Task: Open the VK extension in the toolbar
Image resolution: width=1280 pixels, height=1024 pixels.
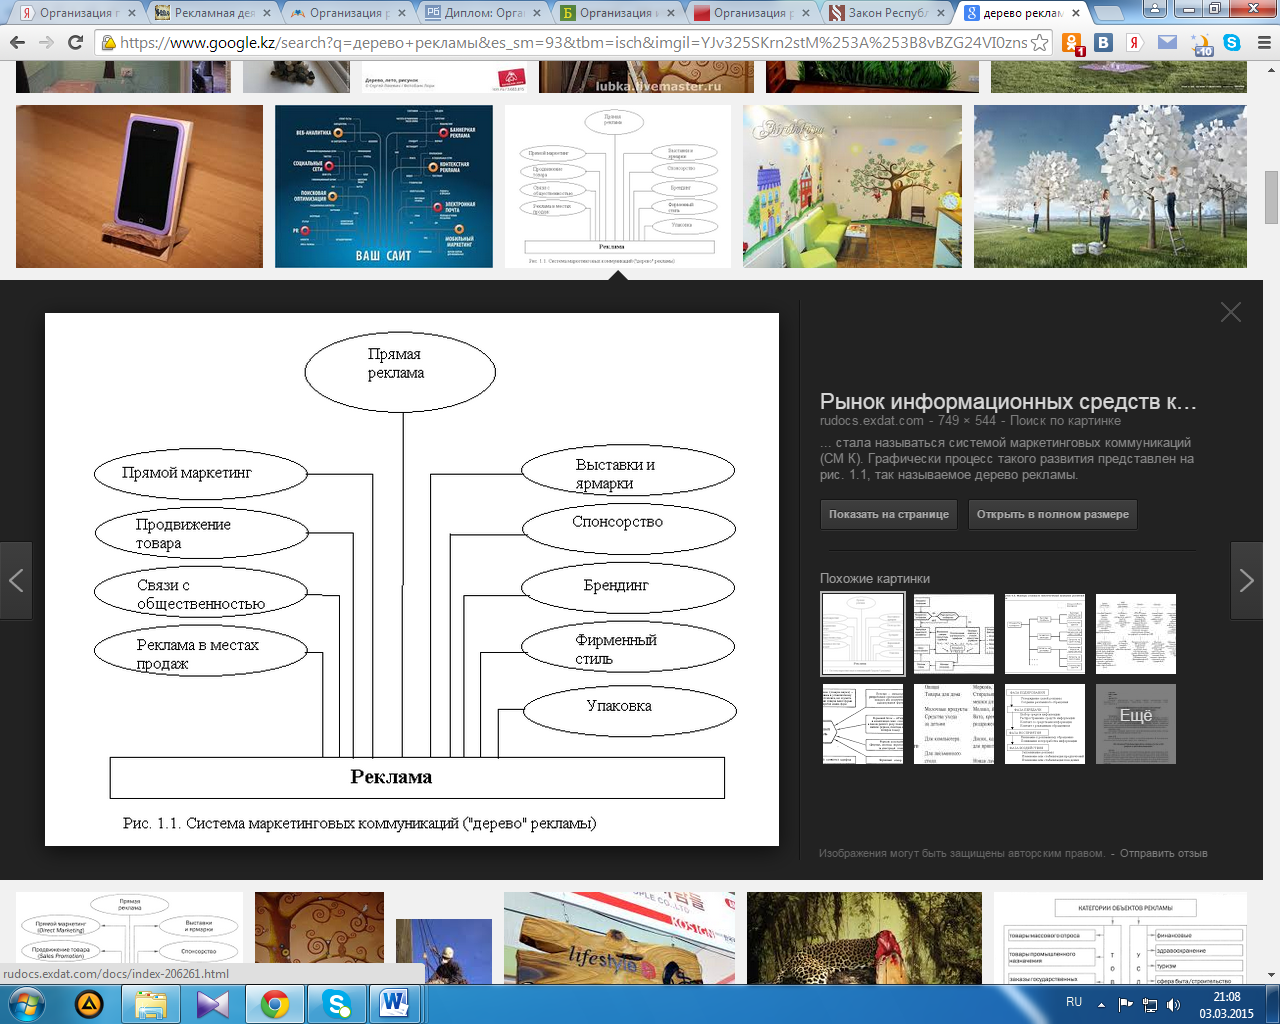Action: 1104,43
